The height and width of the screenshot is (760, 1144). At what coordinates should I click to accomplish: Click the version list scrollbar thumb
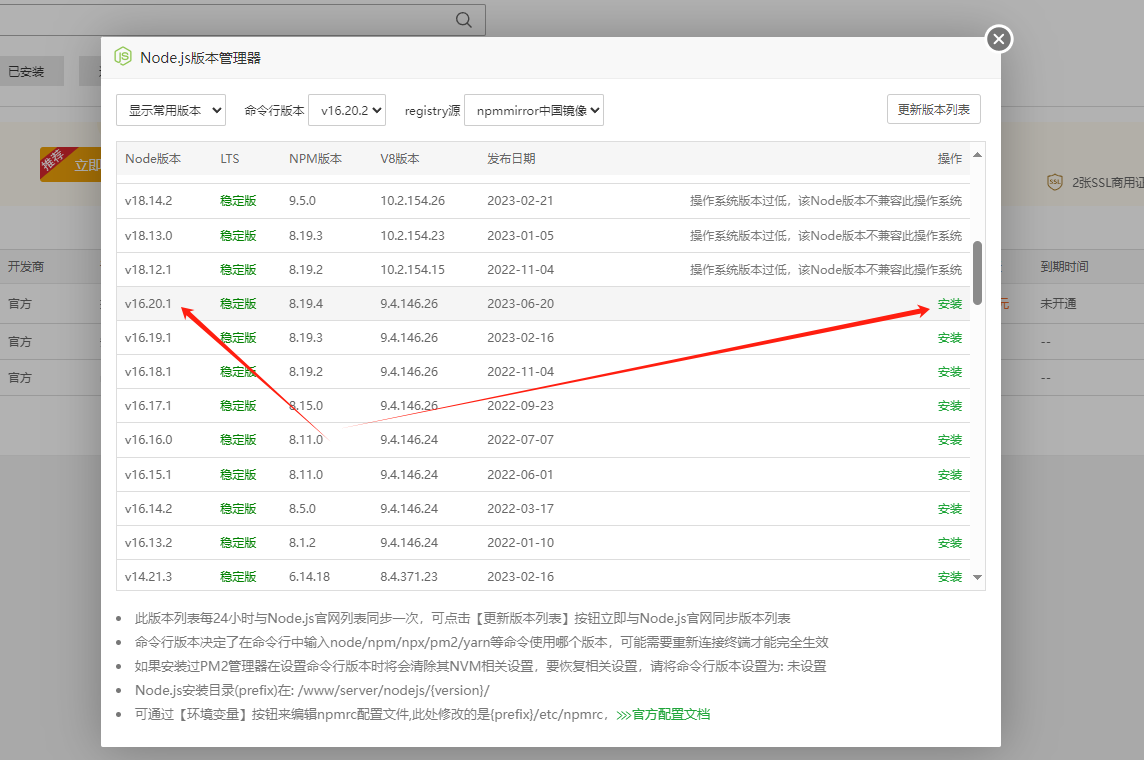coord(978,272)
